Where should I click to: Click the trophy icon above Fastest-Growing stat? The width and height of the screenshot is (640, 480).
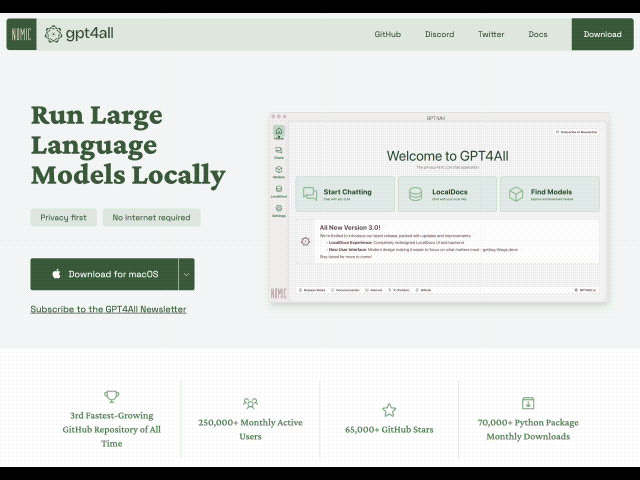111,396
